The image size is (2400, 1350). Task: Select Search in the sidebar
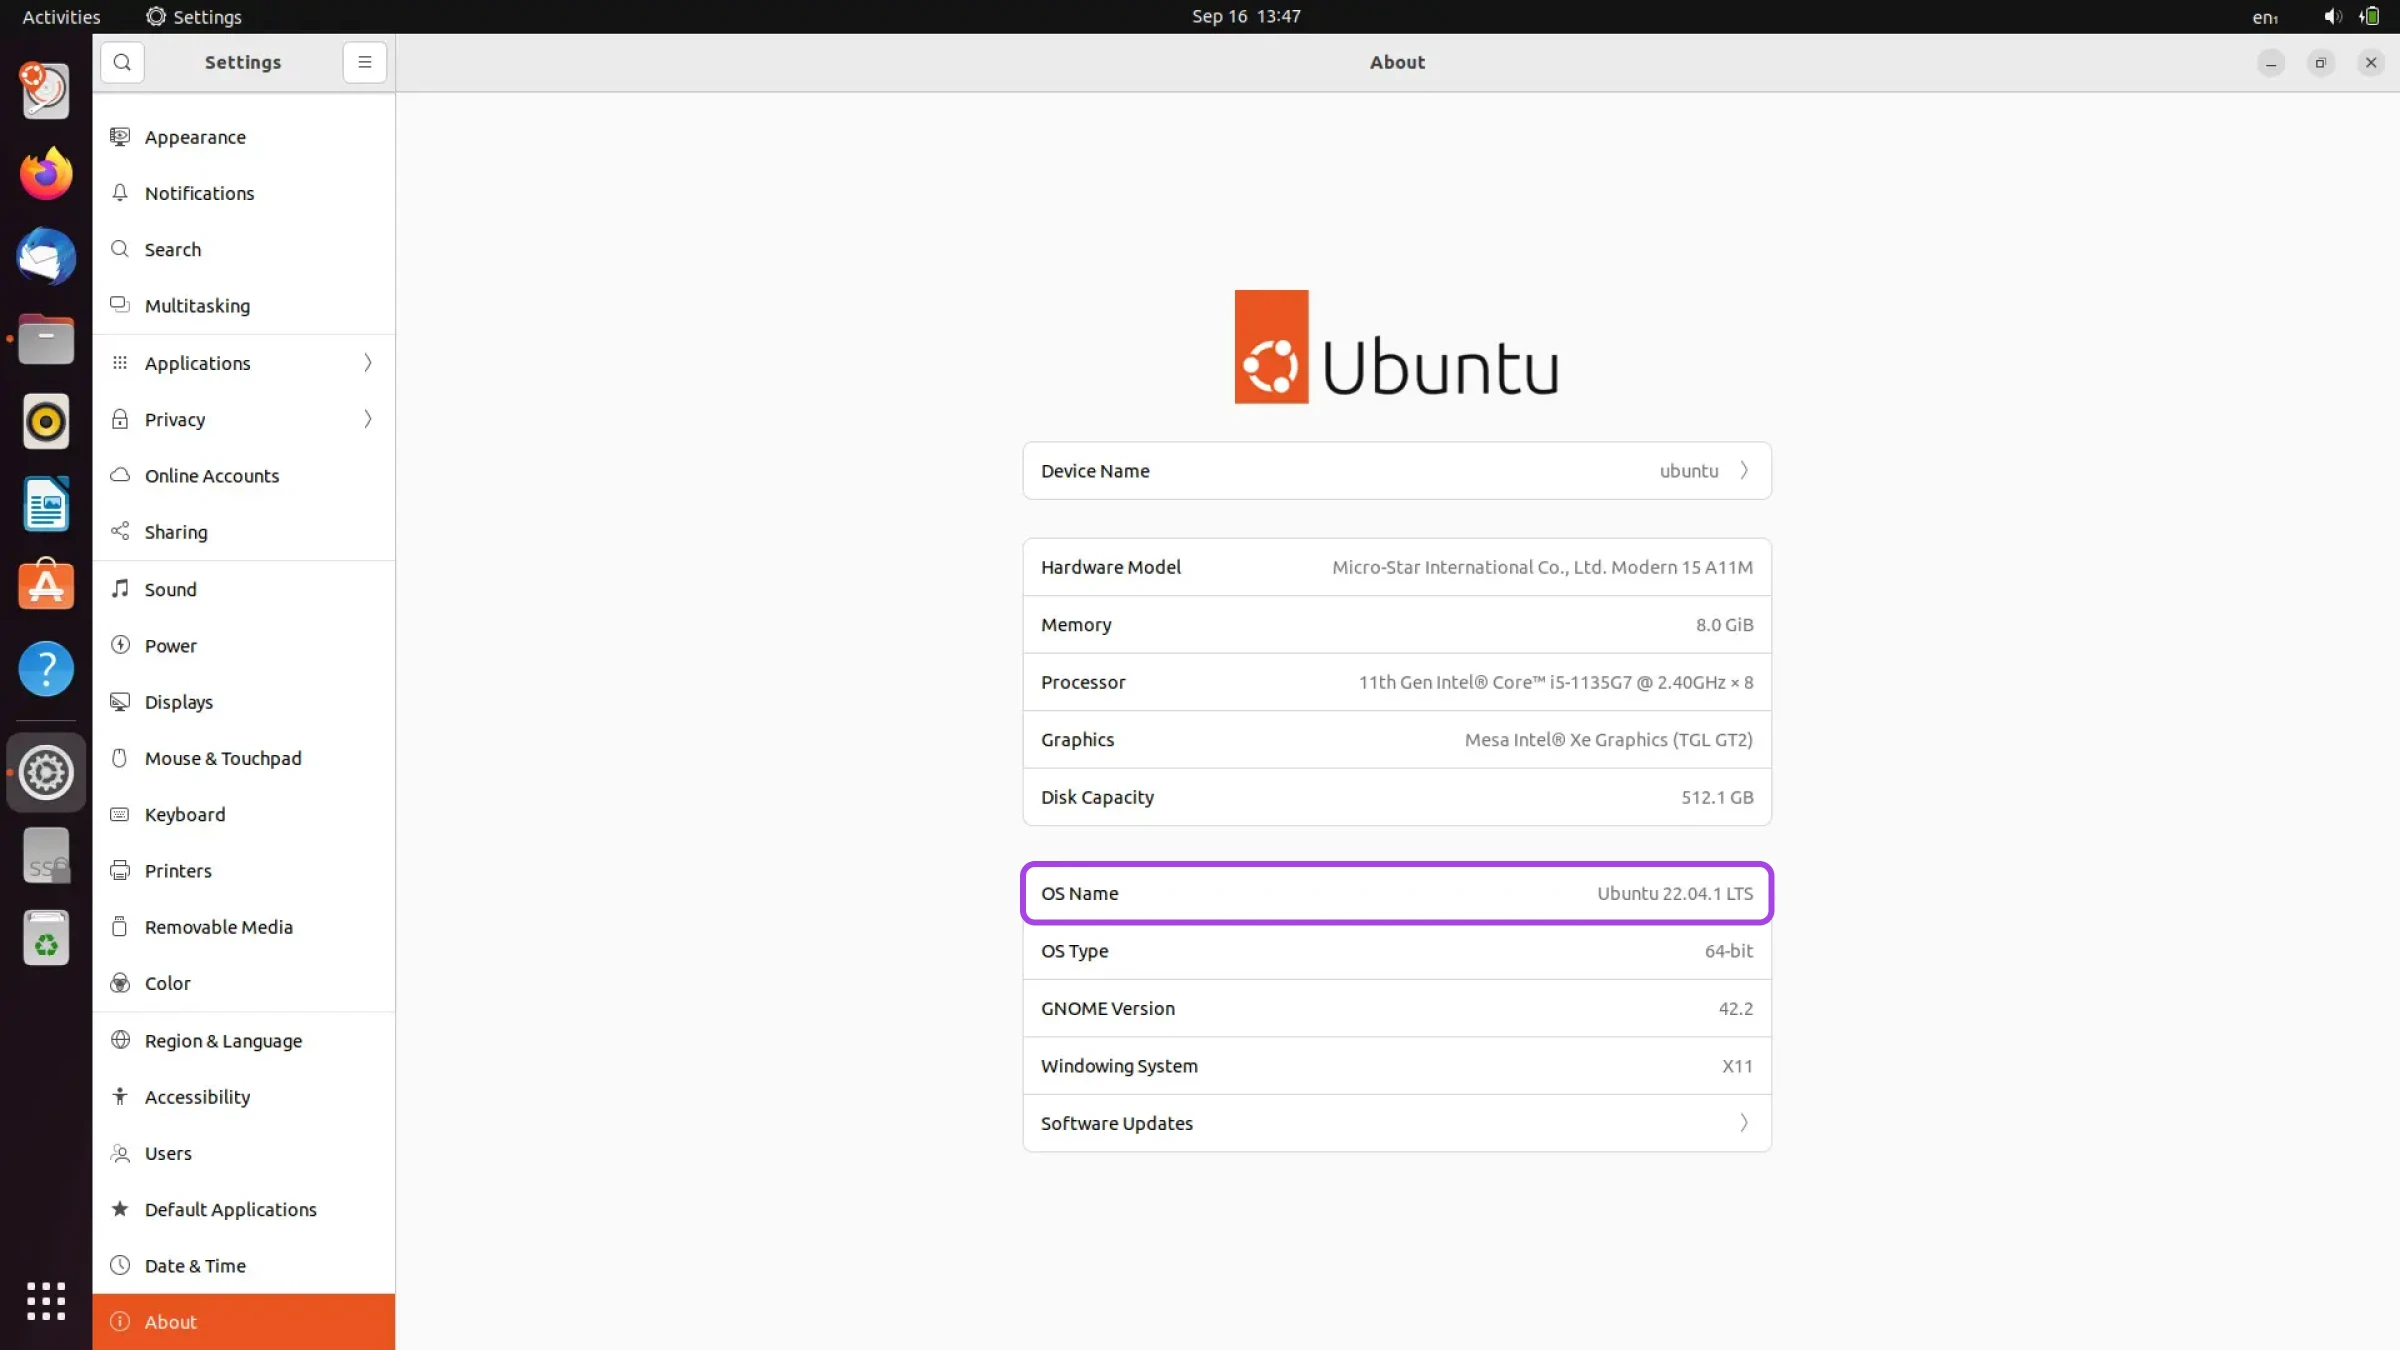coord(244,249)
